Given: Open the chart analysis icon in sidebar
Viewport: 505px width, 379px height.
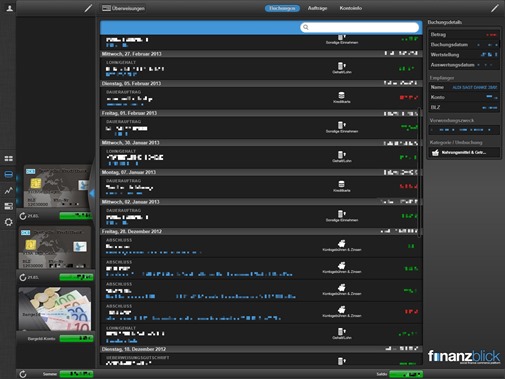Looking at the screenshot, I should point(8,190).
